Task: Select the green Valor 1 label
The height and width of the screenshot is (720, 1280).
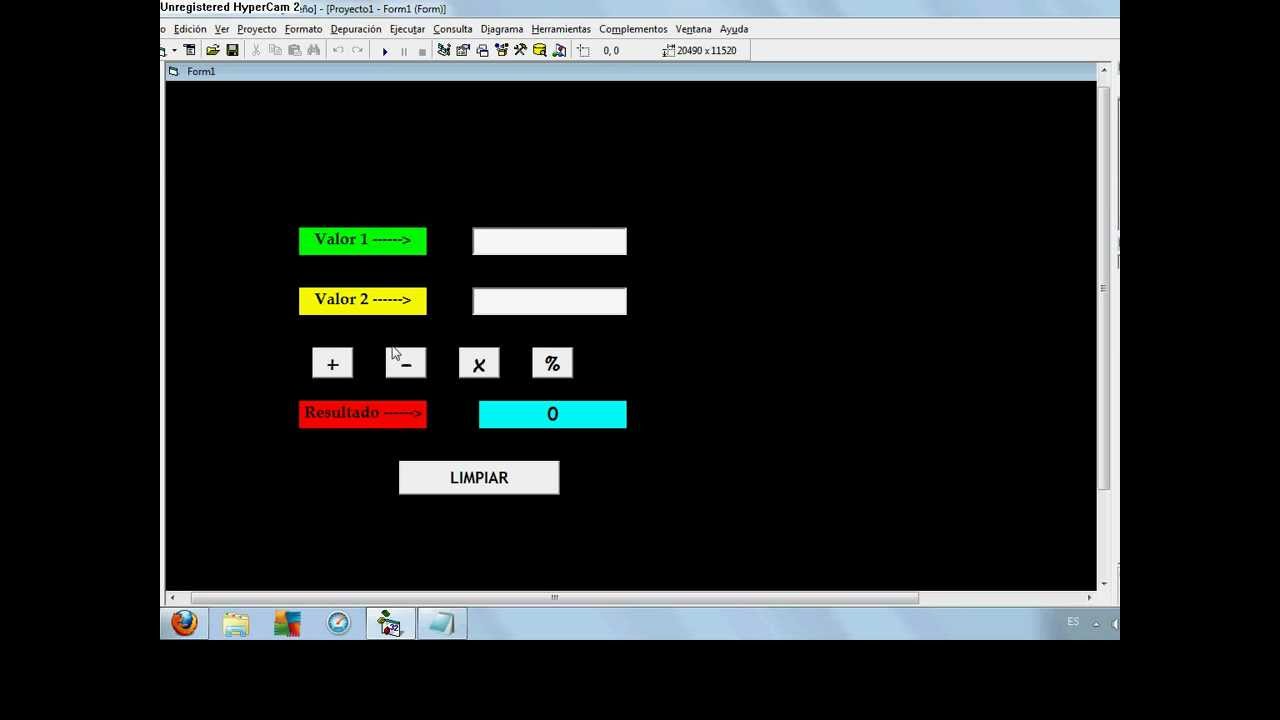Action: (x=363, y=241)
